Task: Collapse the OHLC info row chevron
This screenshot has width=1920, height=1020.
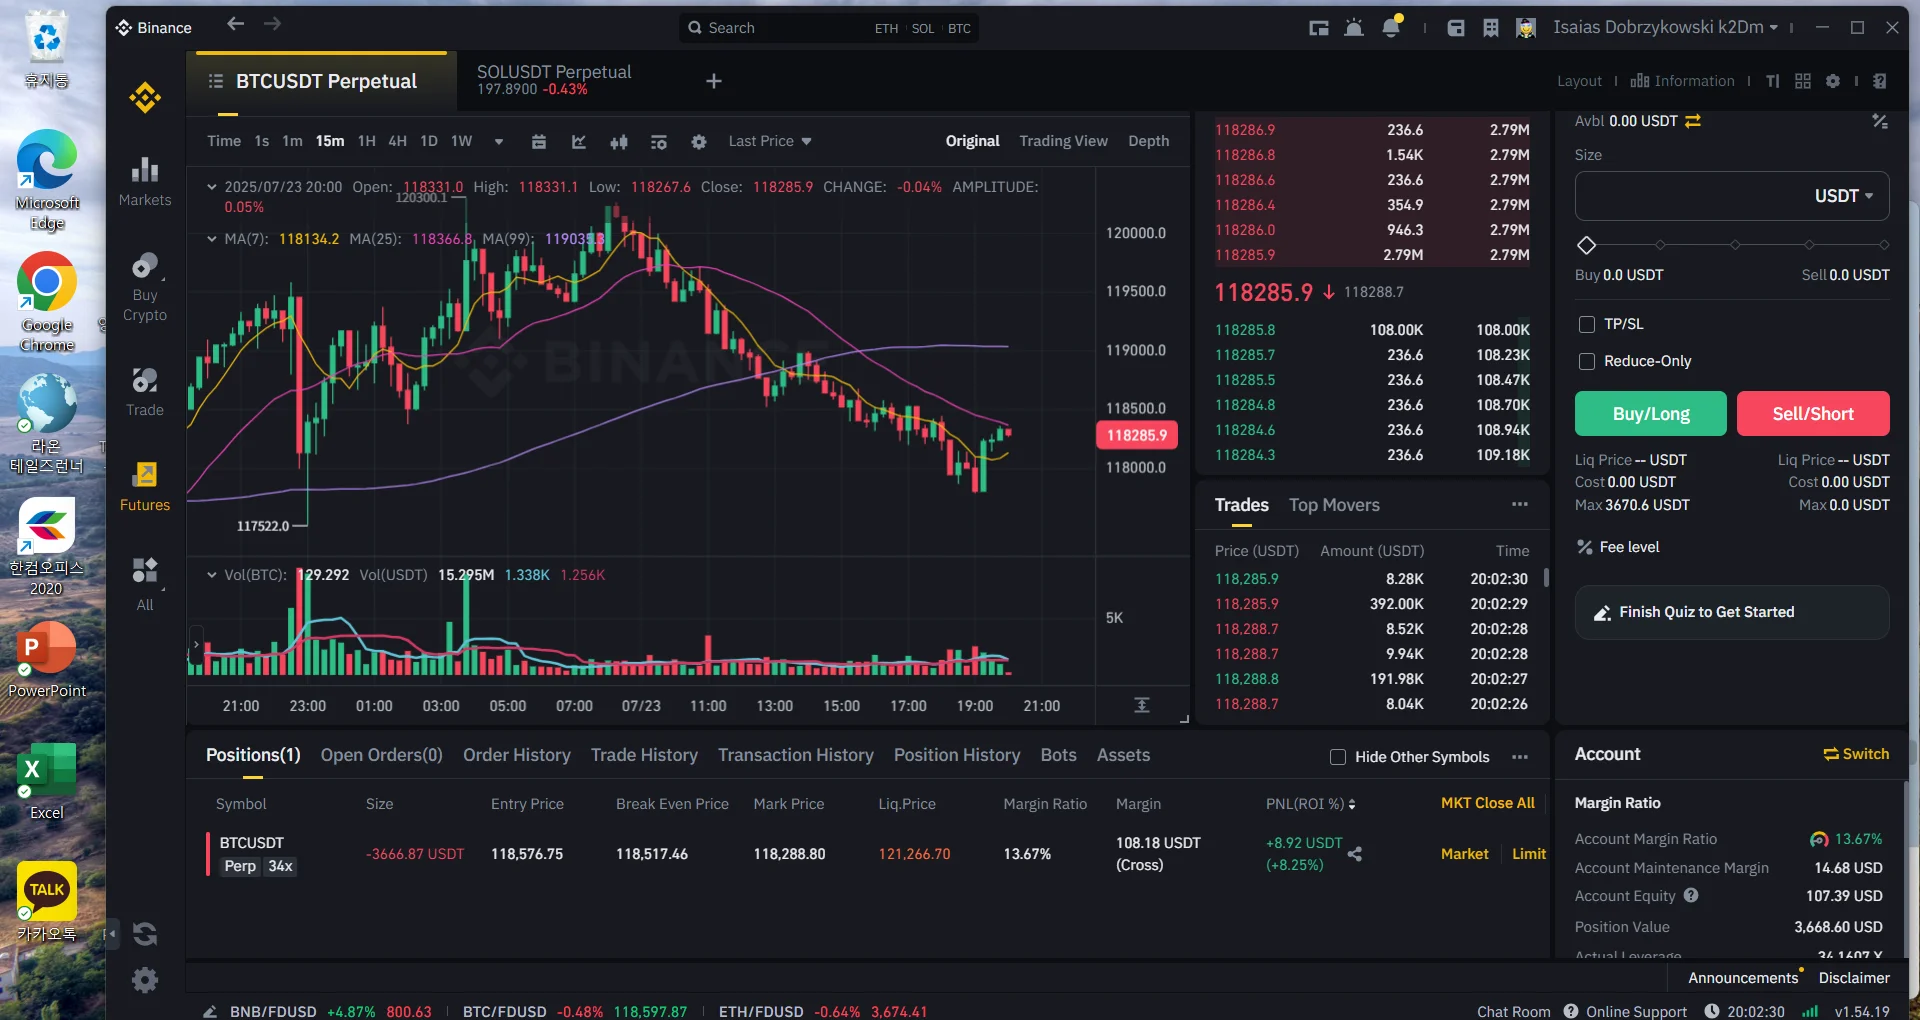Action: click(x=212, y=187)
